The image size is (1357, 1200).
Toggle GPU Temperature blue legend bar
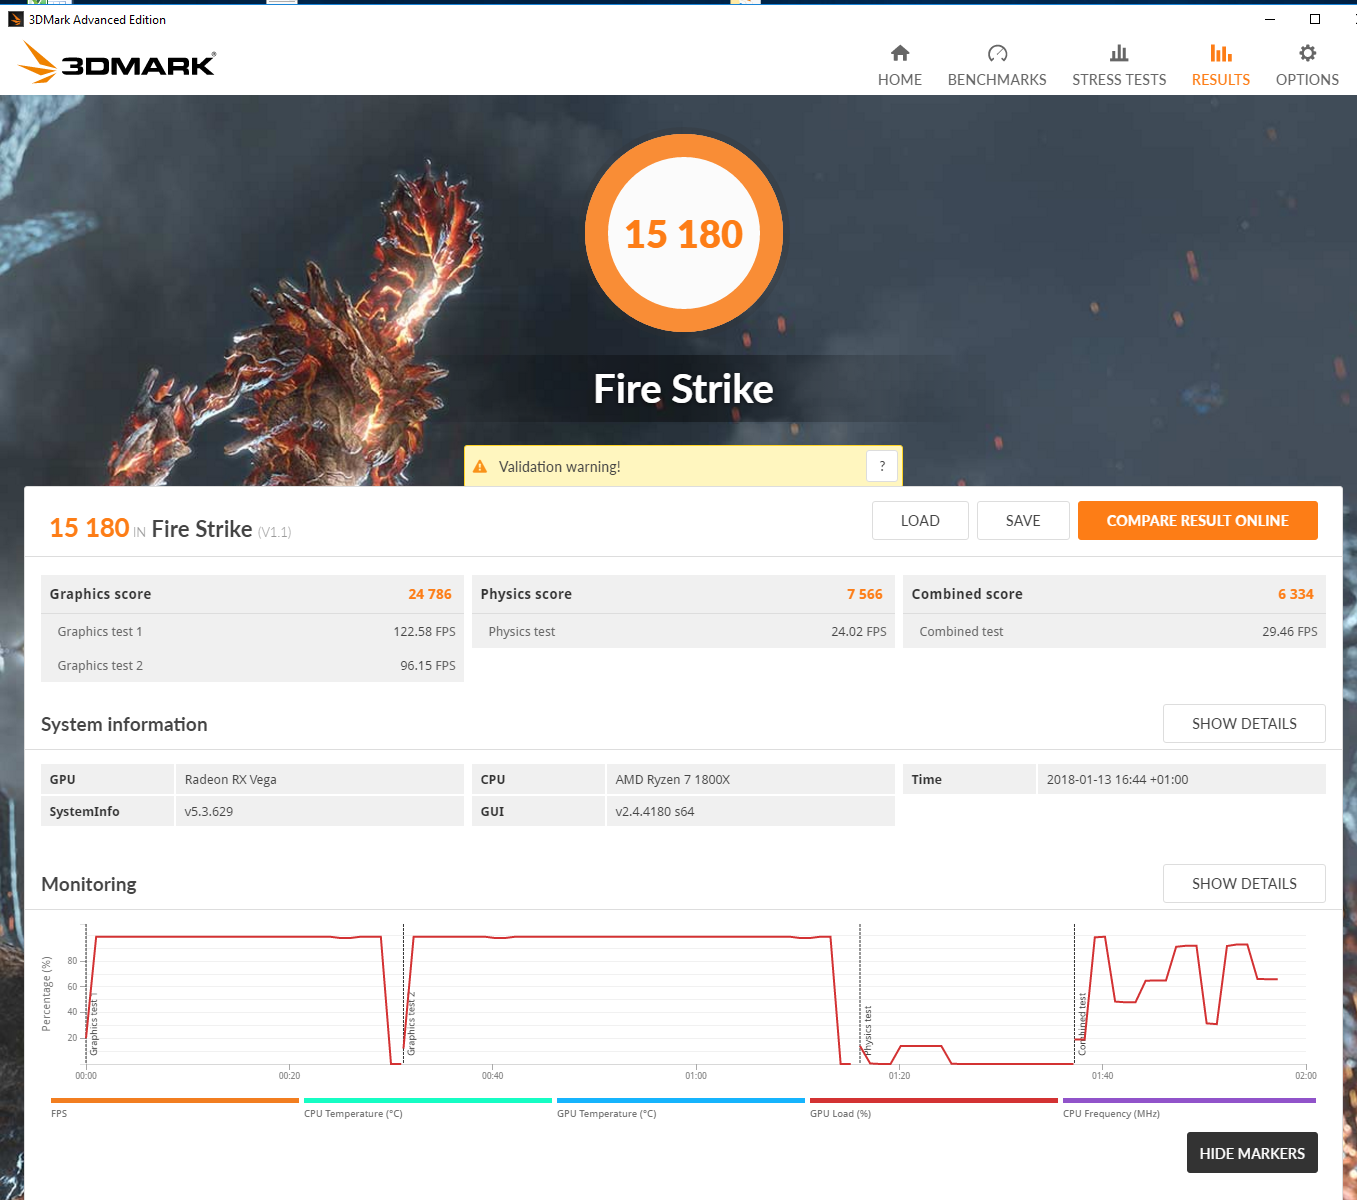coord(680,1100)
